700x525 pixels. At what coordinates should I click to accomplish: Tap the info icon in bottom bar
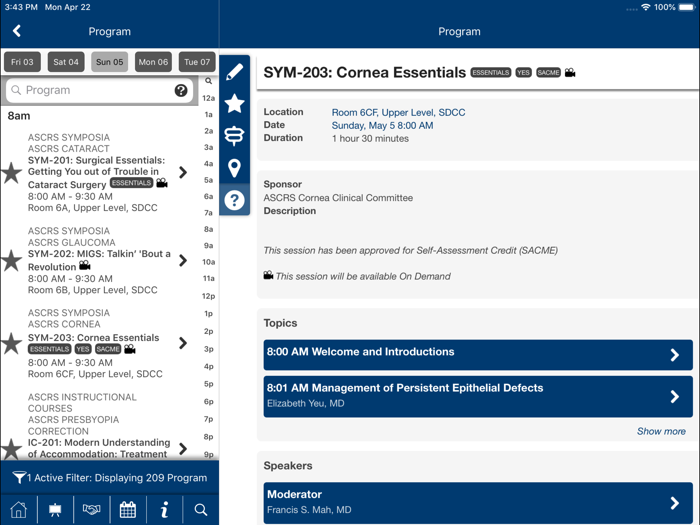[164, 509]
